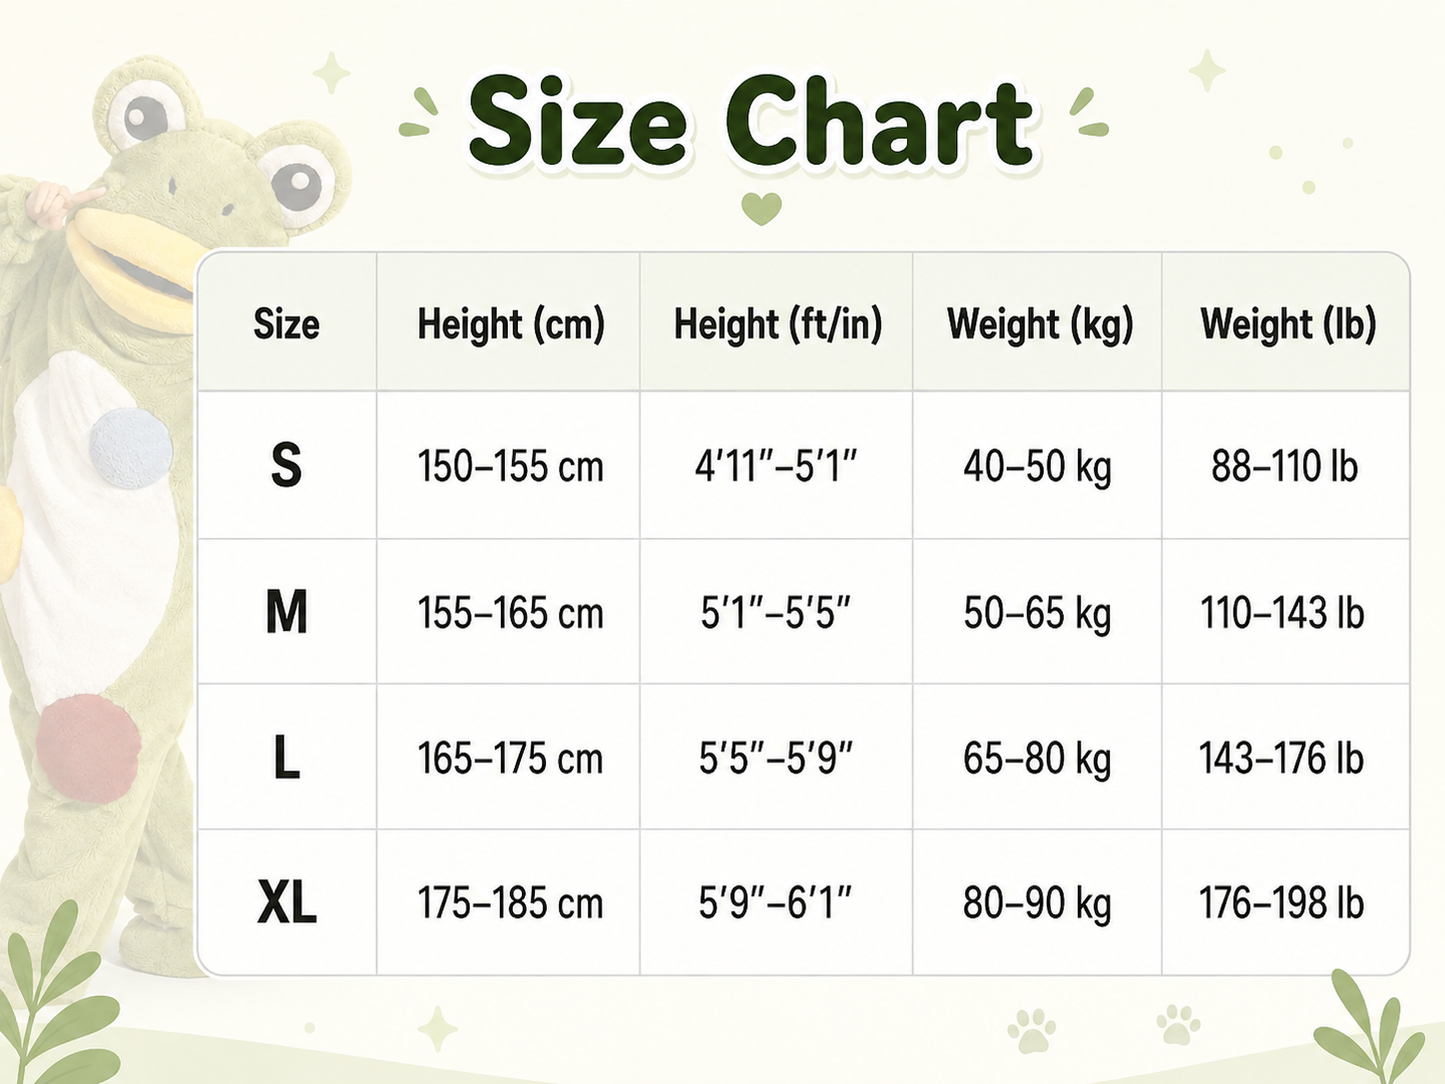The image size is (1445, 1084).
Task: Click the Weight (lb) header cell
Action: (x=1287, y=322)
